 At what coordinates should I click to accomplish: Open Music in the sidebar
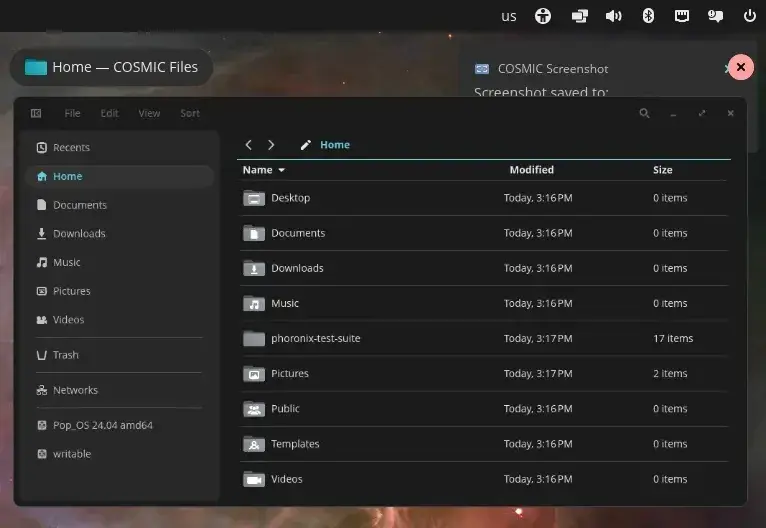point(120,262)
